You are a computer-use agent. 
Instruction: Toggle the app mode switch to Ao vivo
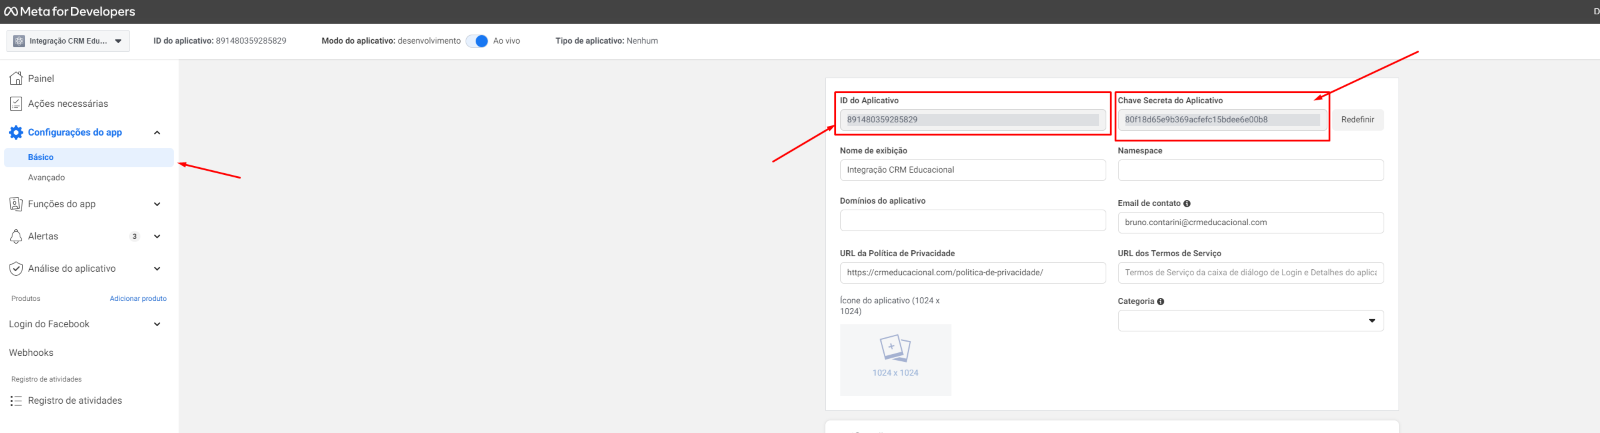coord(477,41)
